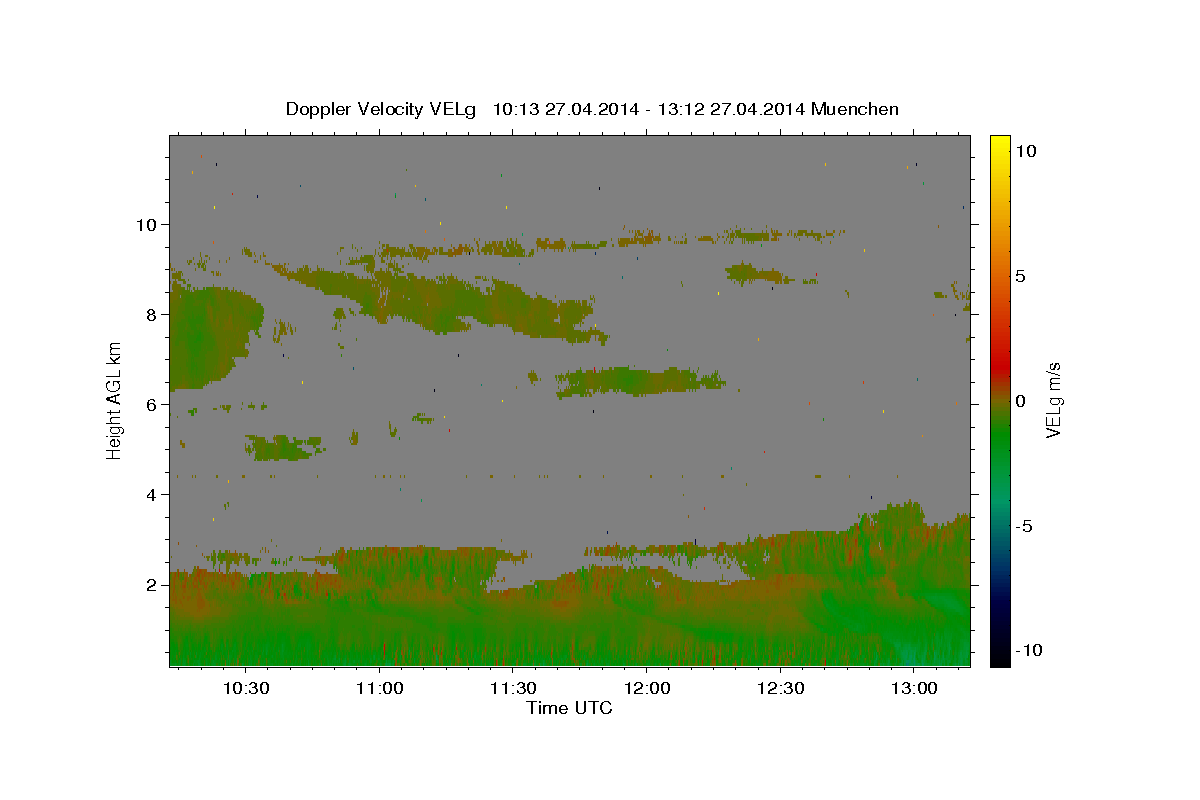Click the 'Time UTC' axis label
This screenshot has width=1200, height=800.
pyautogui.click(x=569, y=708)
